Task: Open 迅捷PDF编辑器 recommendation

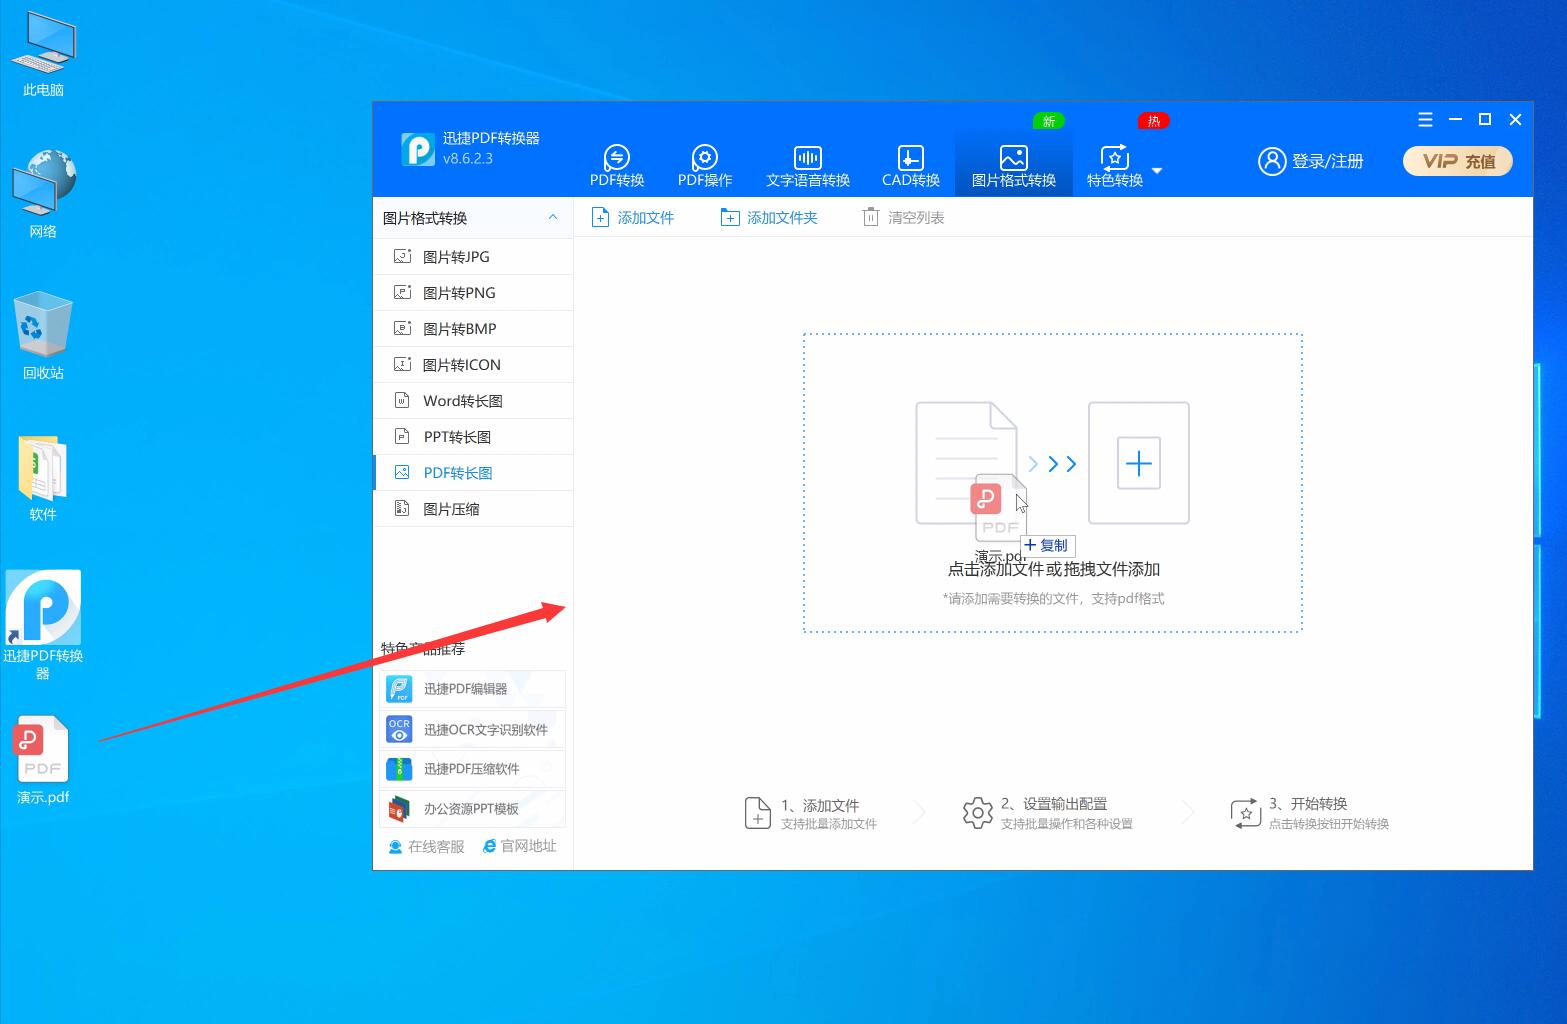Action: [x=472, y=689]
